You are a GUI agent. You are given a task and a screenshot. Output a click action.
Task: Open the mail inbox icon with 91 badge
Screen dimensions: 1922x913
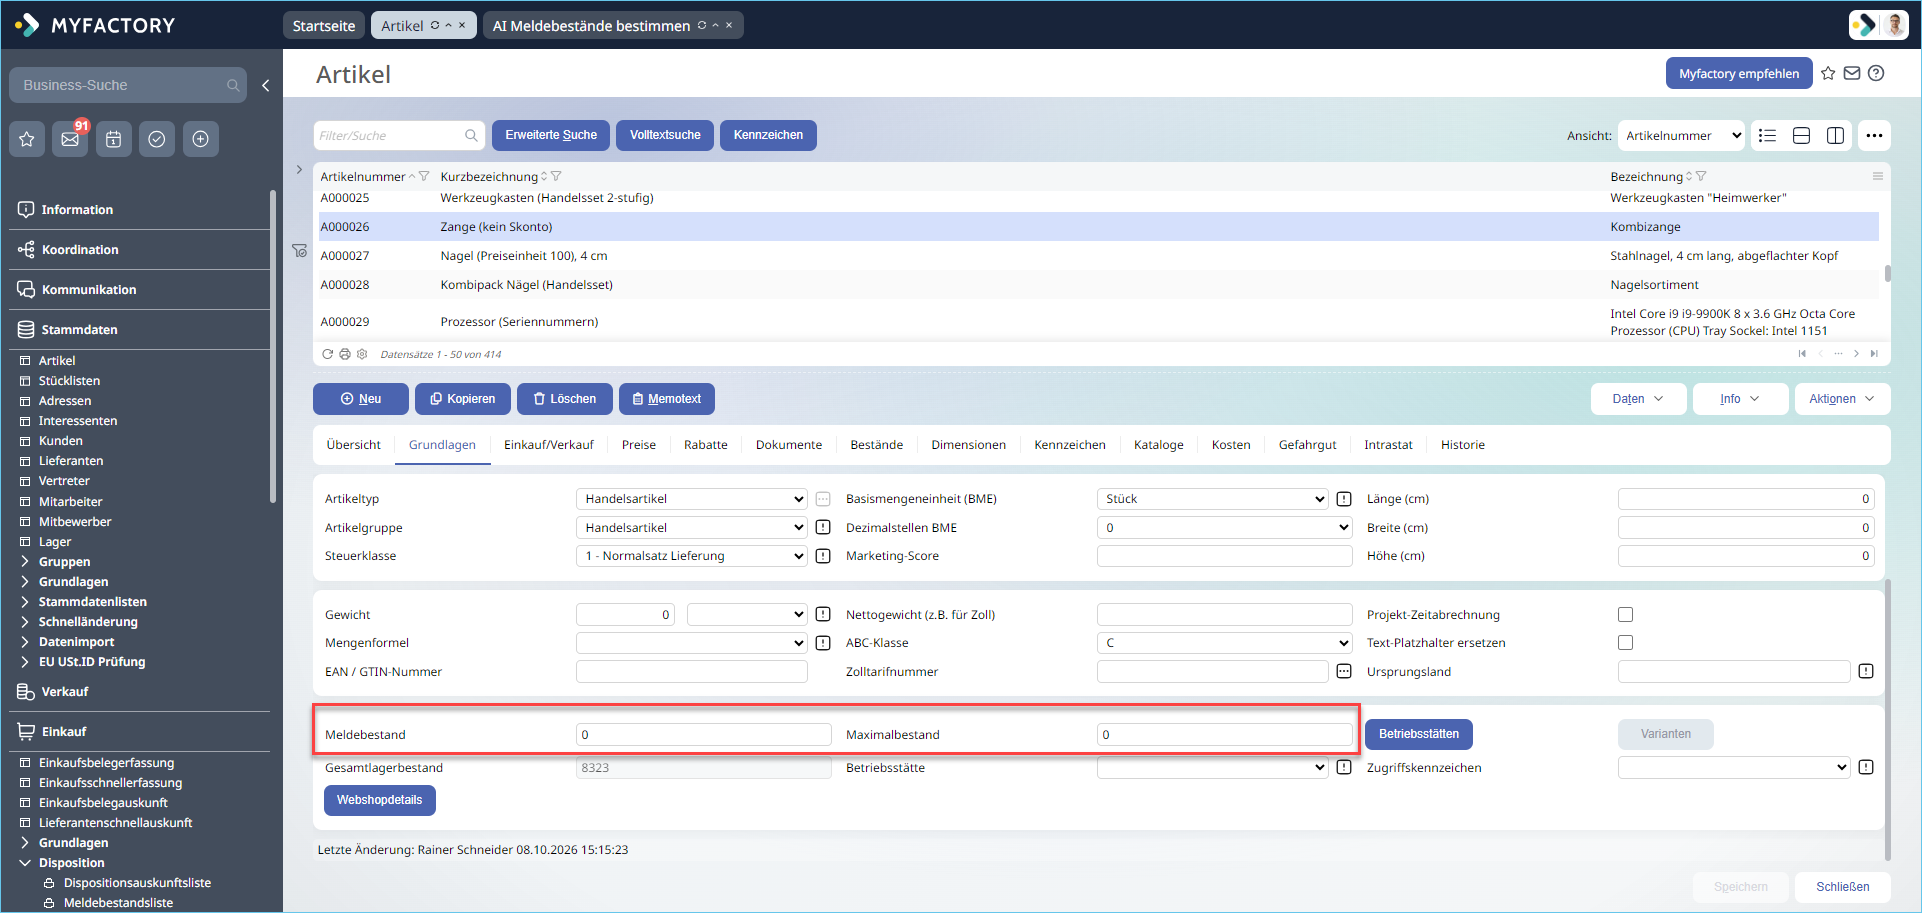pos(70,139)
